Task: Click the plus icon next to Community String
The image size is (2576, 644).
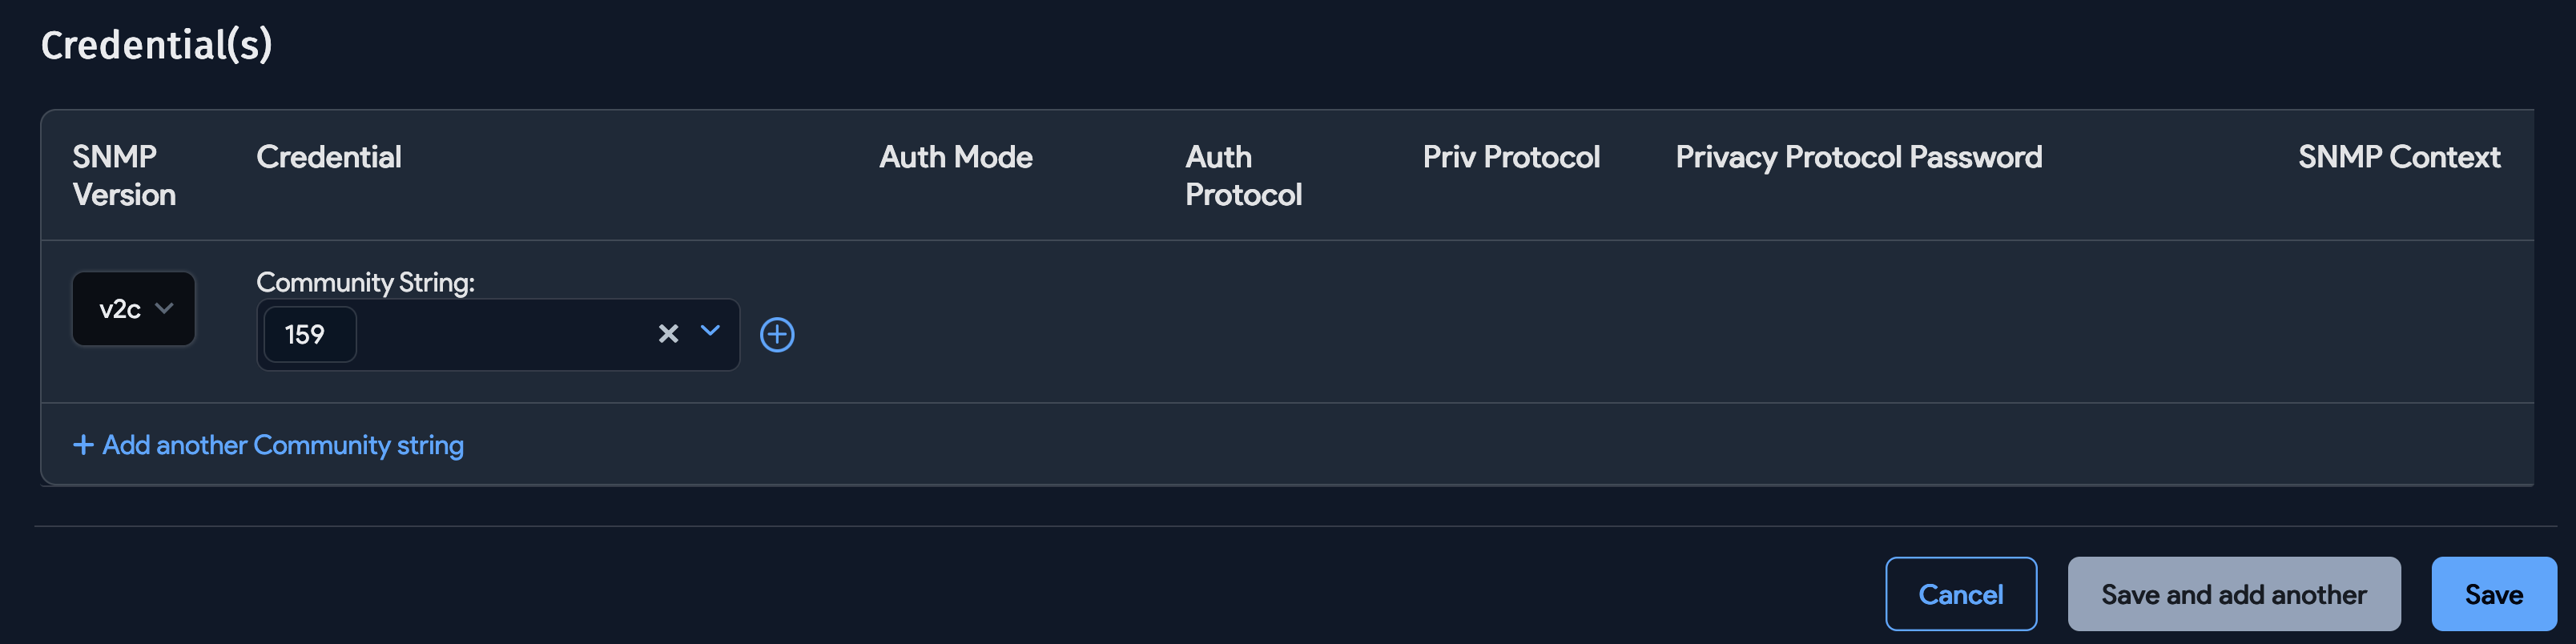Action: pyautogui.click(x=778, y=335)
